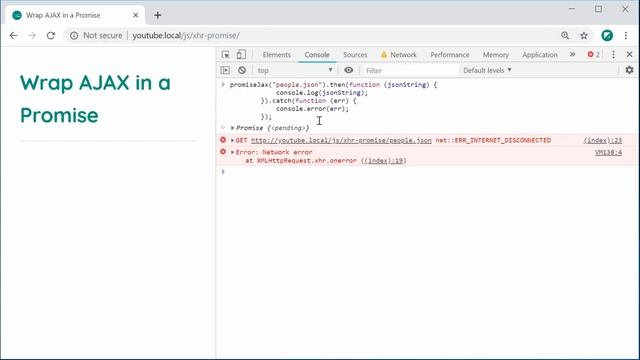Focus the console Filter field

[x=410, y=70]
